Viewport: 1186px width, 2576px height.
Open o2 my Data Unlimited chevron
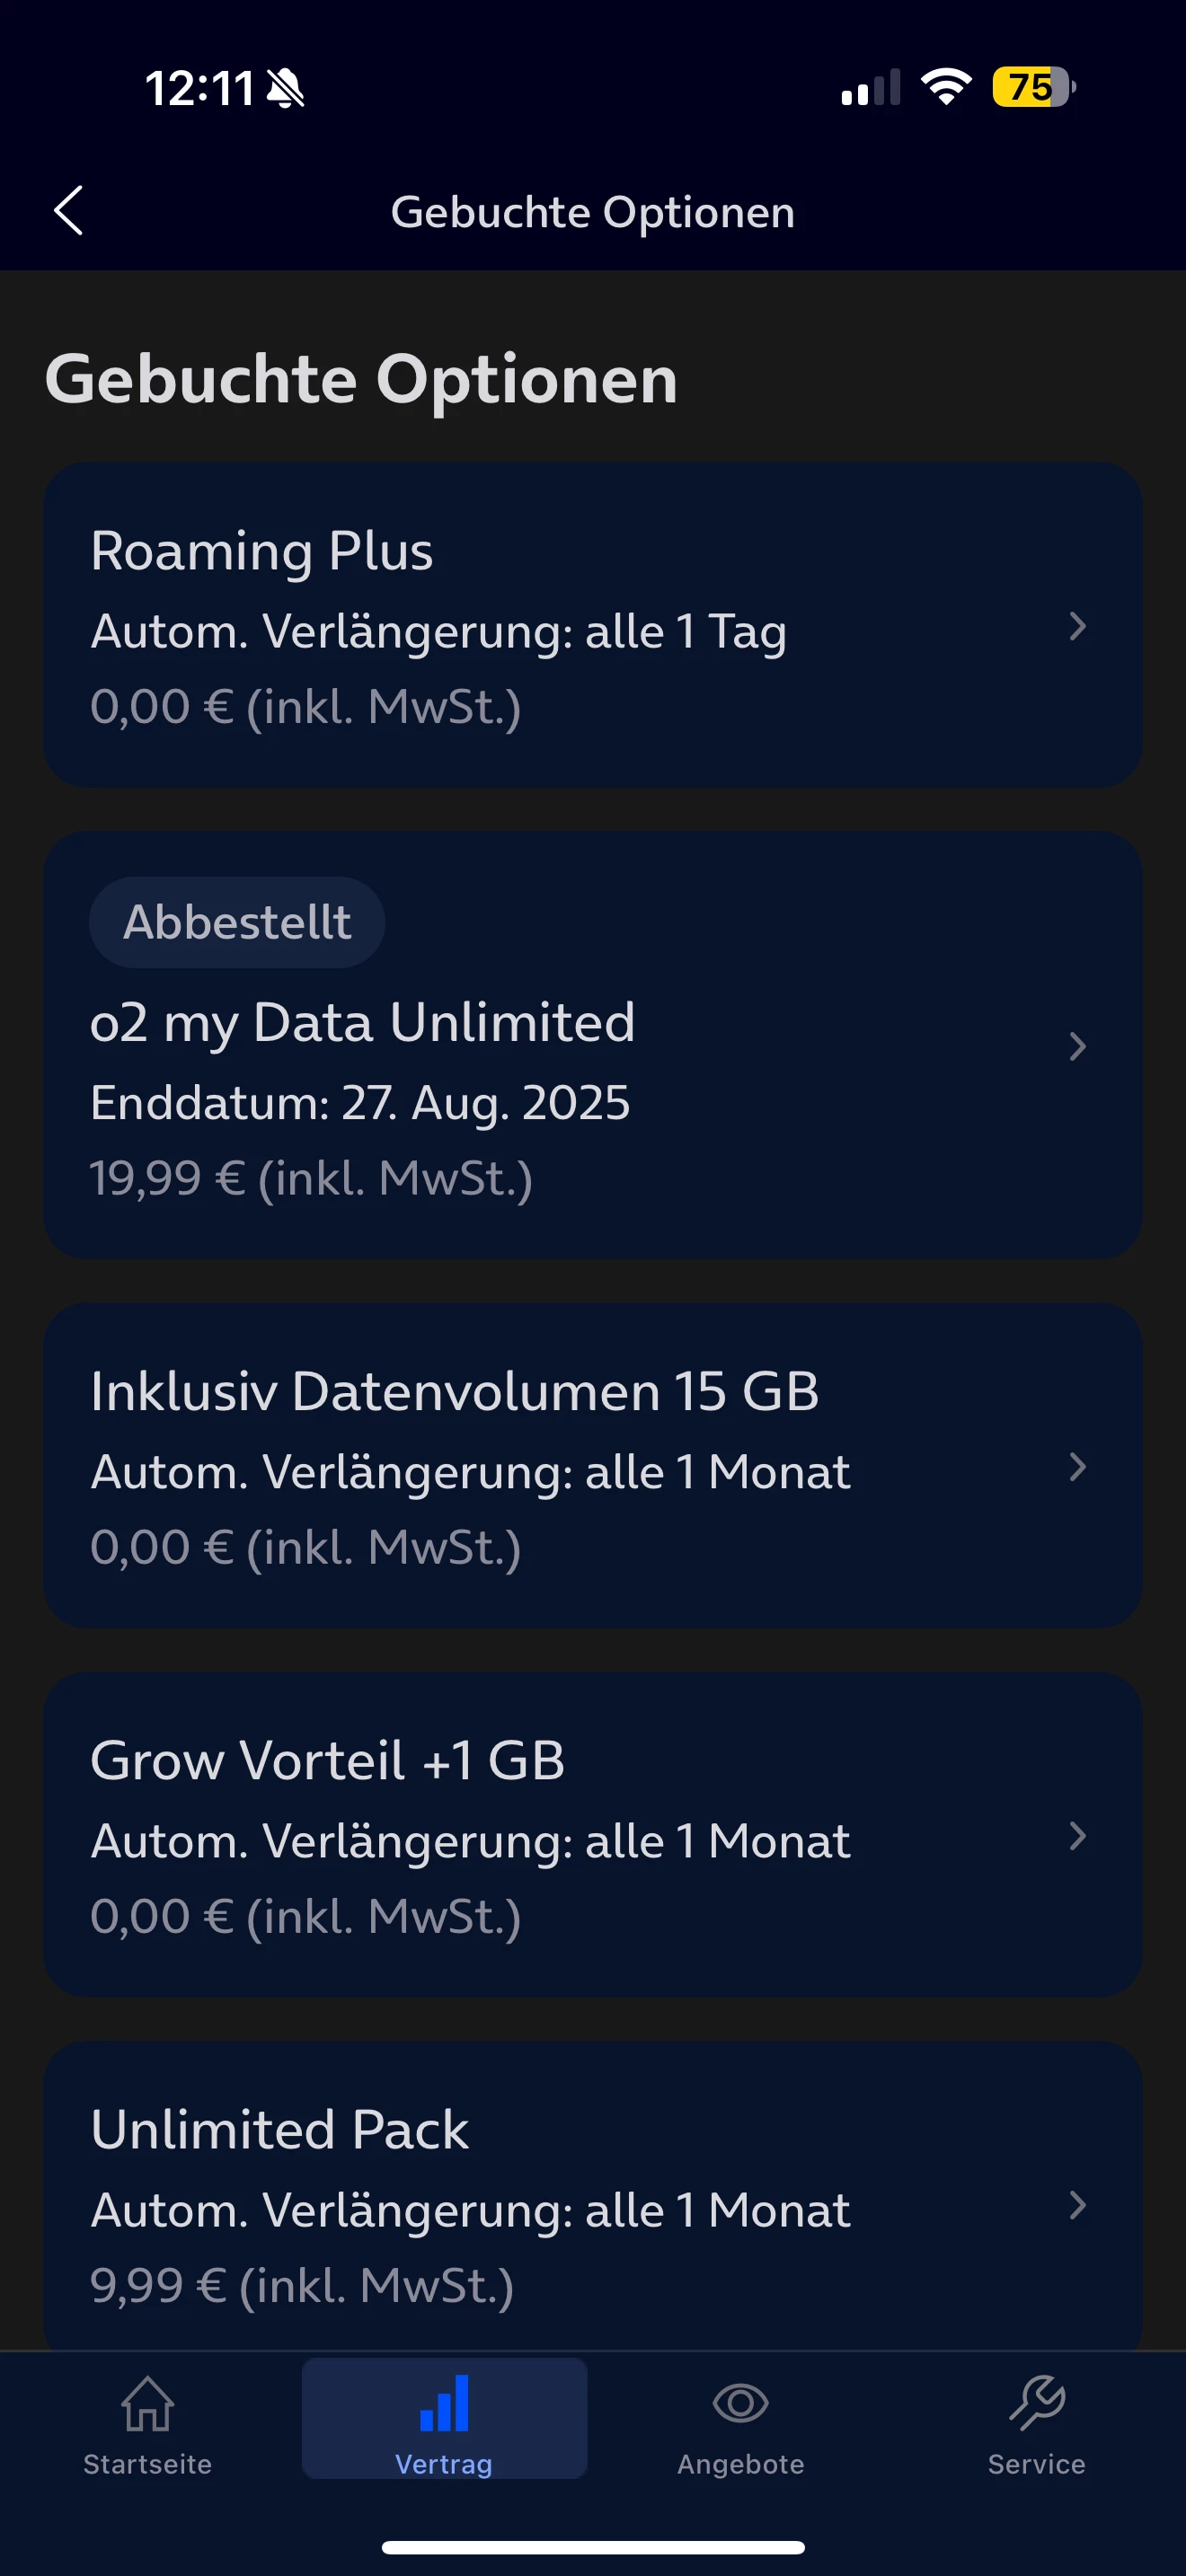pyautogui.click(x=1077, y=1047)
